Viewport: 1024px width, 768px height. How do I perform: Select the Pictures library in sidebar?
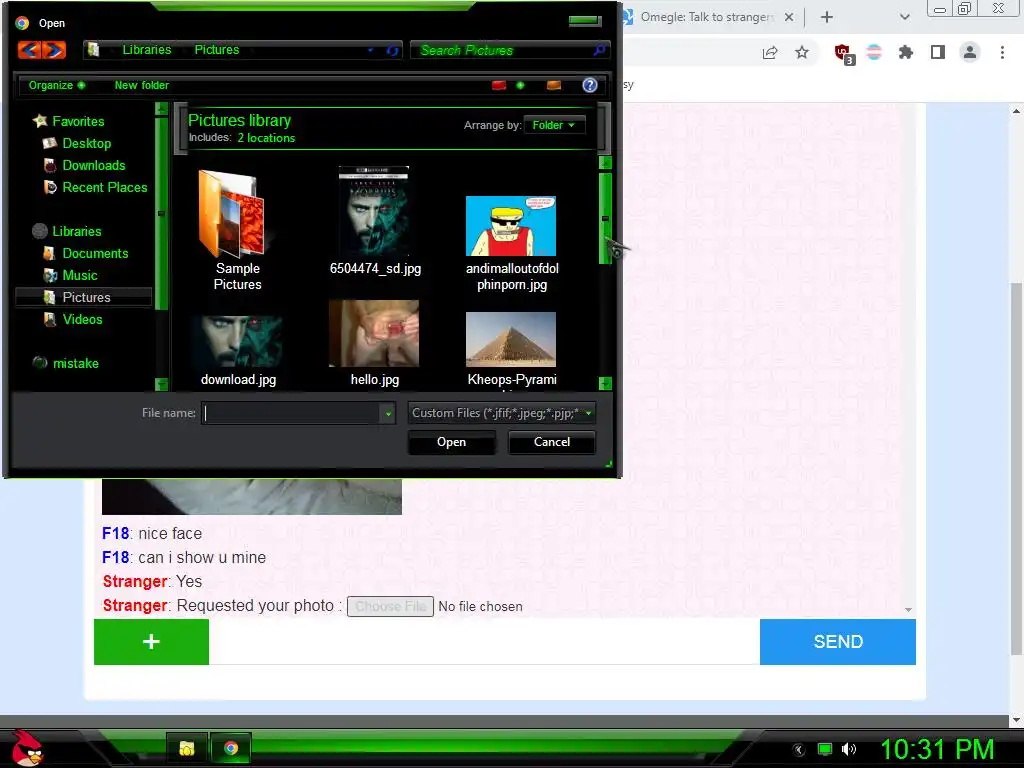pos(86,297)
